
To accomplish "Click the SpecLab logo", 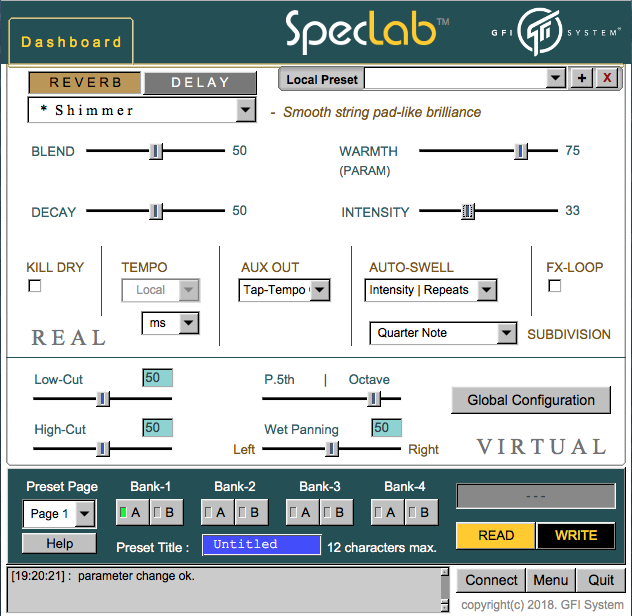I will pos(366,31).
